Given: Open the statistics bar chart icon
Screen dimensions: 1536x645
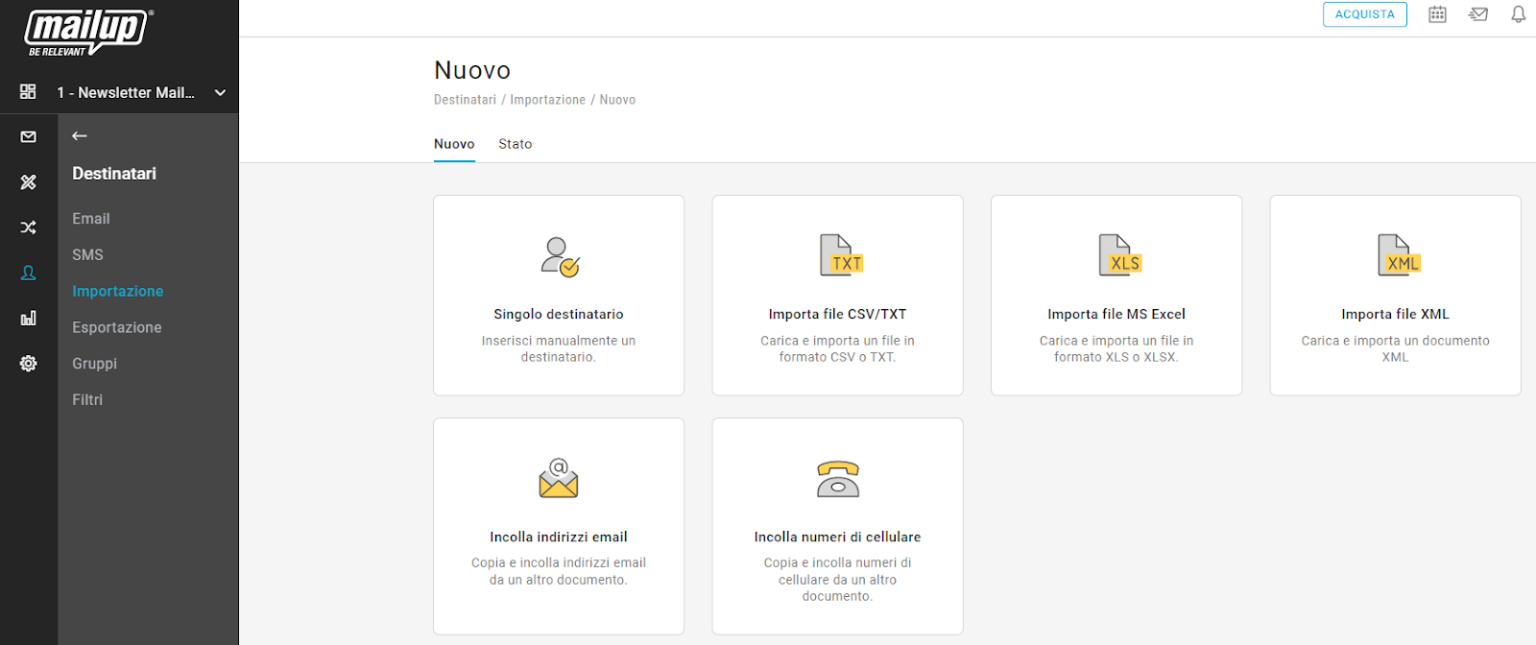Looking at the screenshot, I should [x=28, y=318].
